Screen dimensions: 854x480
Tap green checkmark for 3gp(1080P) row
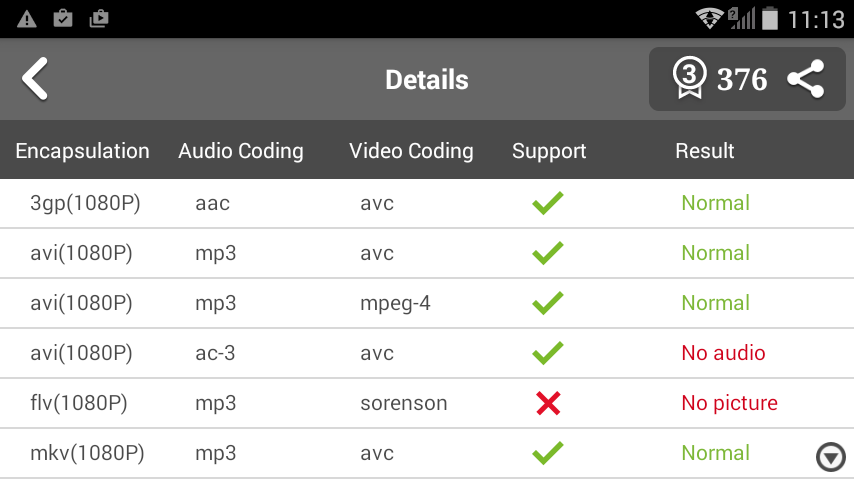(x=547, y=203)
